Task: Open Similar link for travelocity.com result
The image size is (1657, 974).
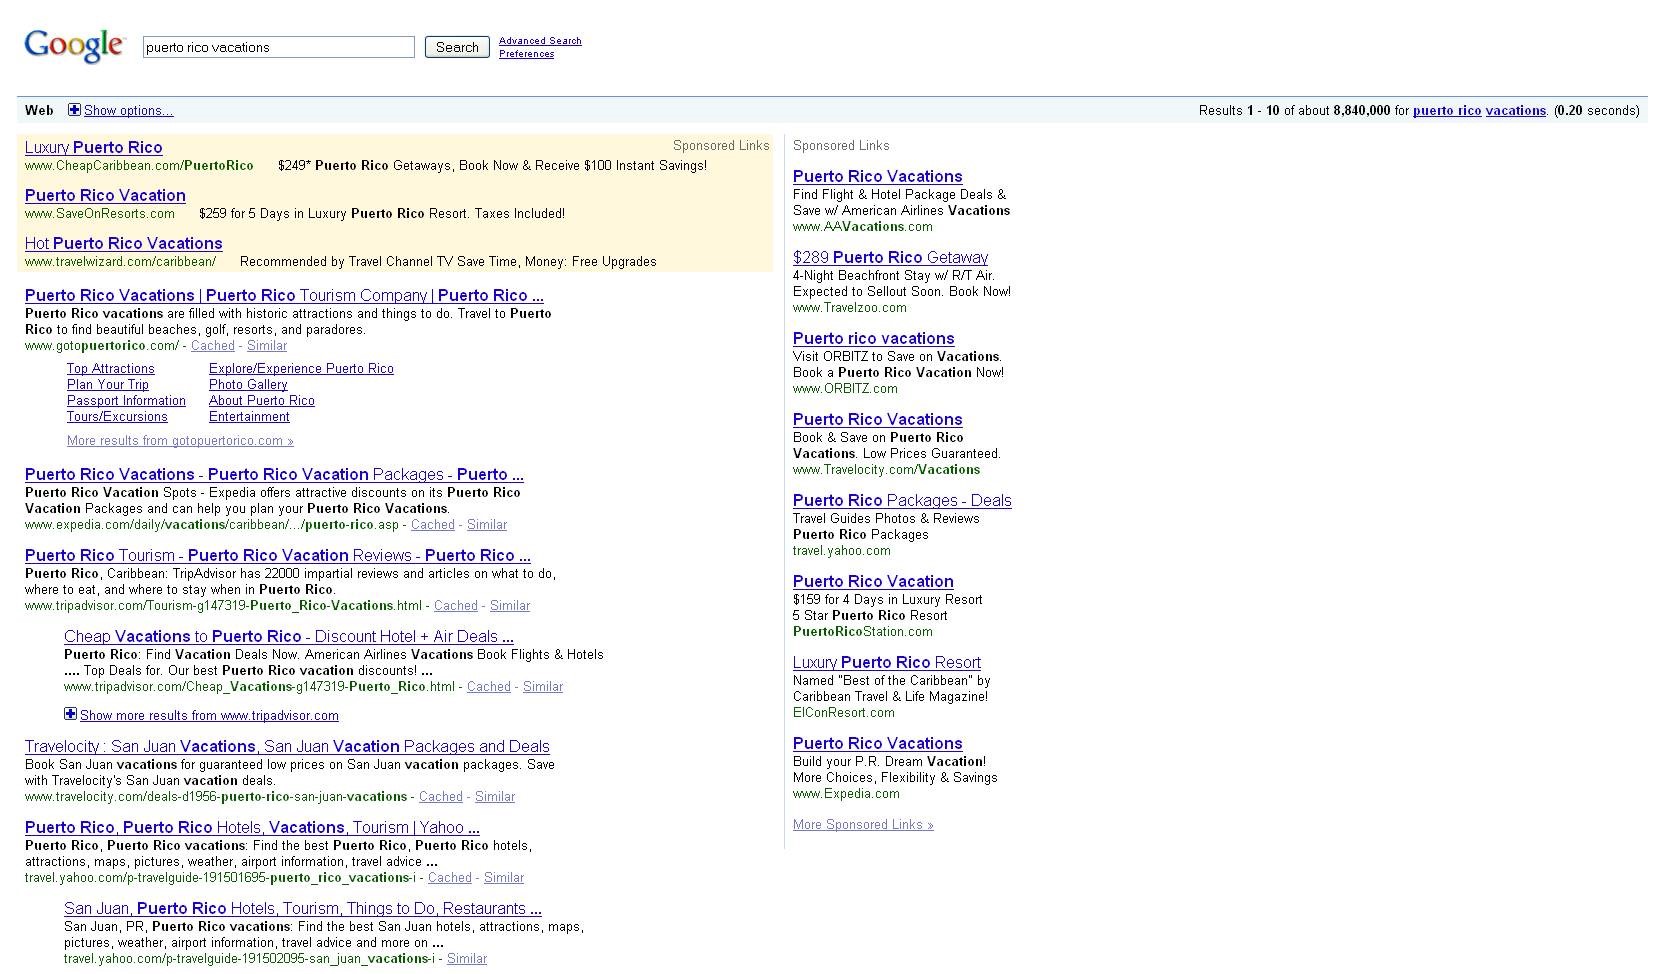Action: [495, 797]
